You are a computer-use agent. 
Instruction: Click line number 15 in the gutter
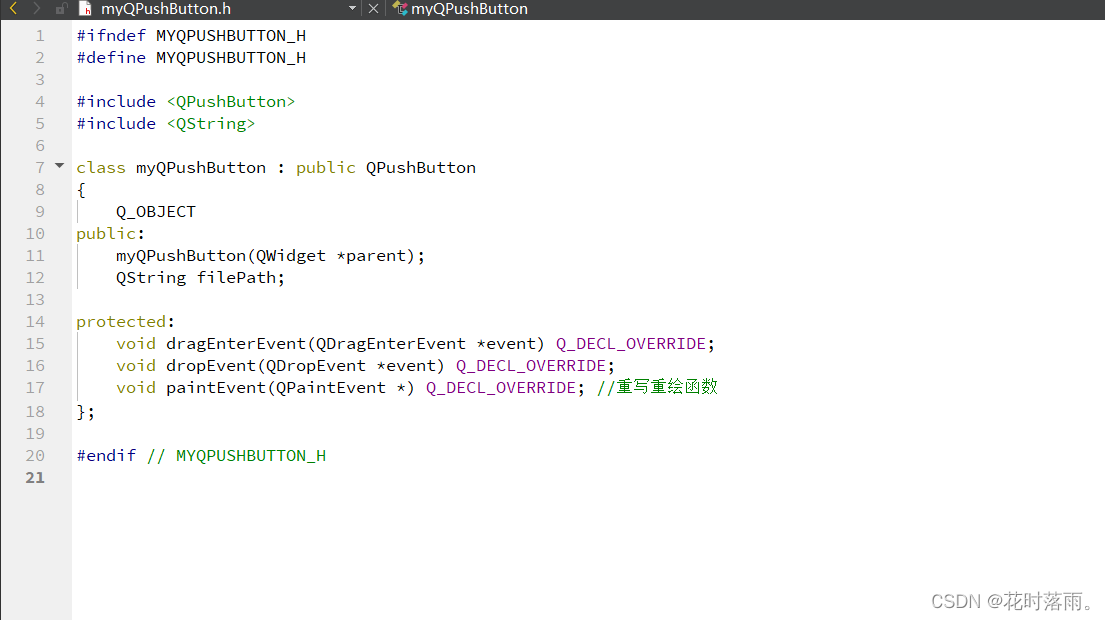[x=35, y=343]
